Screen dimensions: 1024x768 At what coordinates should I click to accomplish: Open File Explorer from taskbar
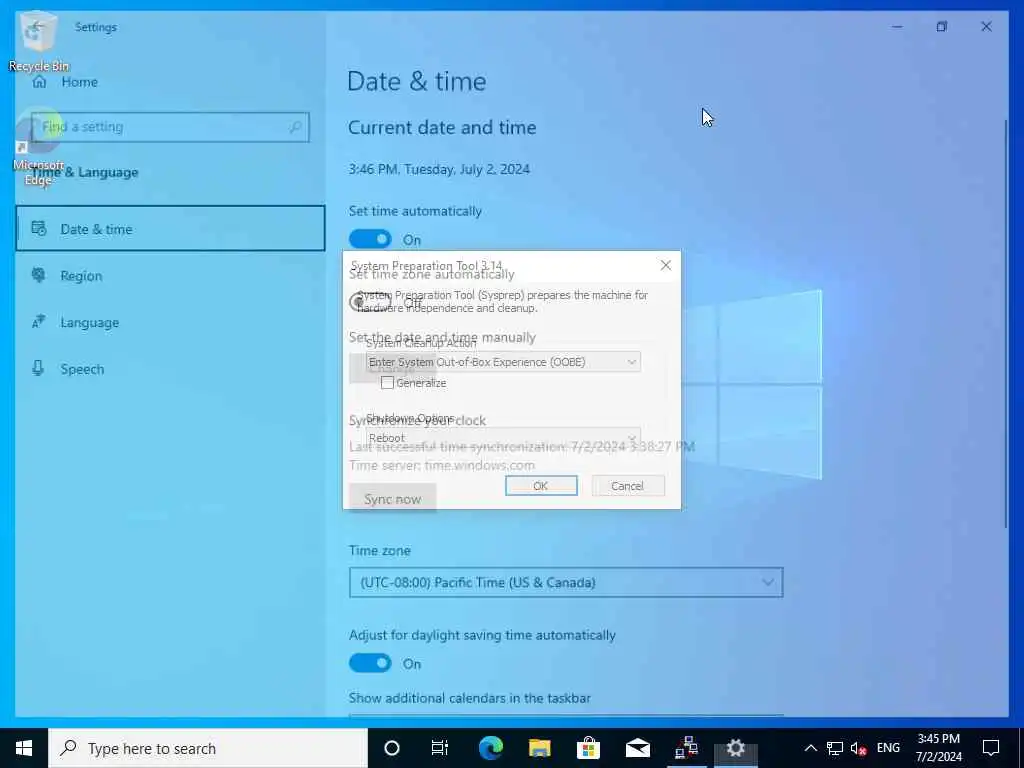pos(539,748)
